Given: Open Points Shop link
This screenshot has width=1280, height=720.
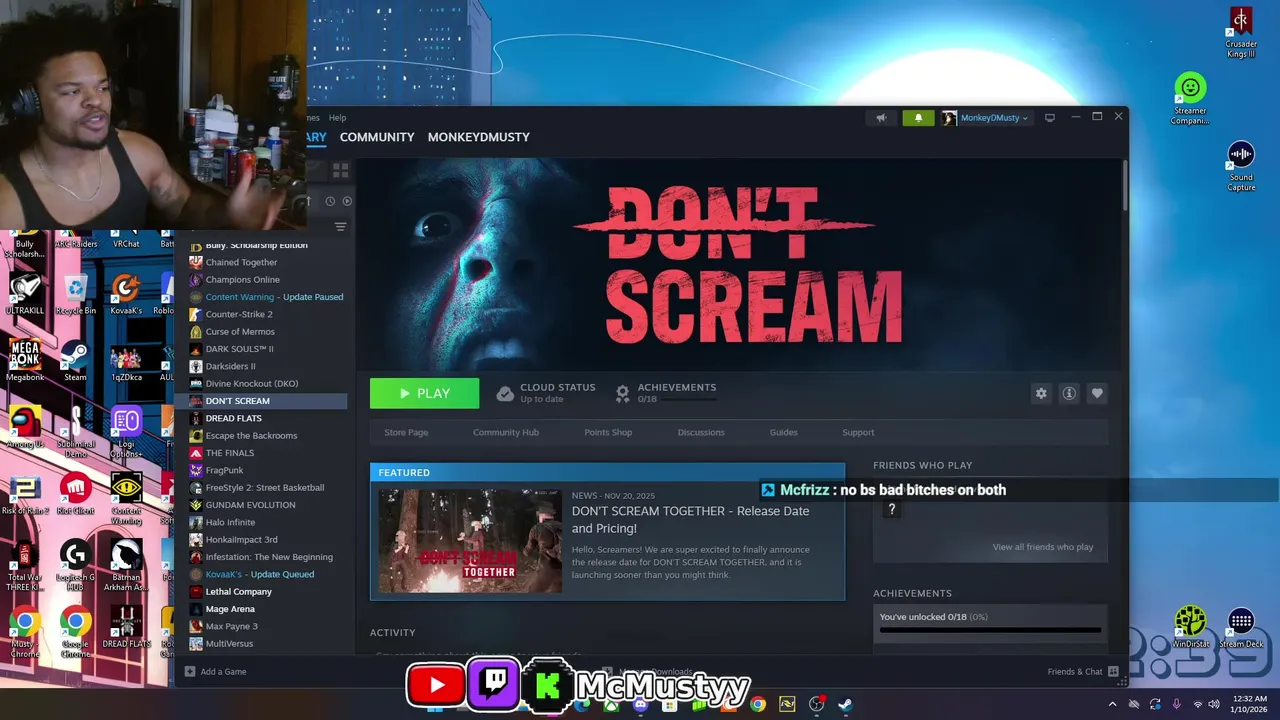Looking at the screenshot, I should click(608, 432).
